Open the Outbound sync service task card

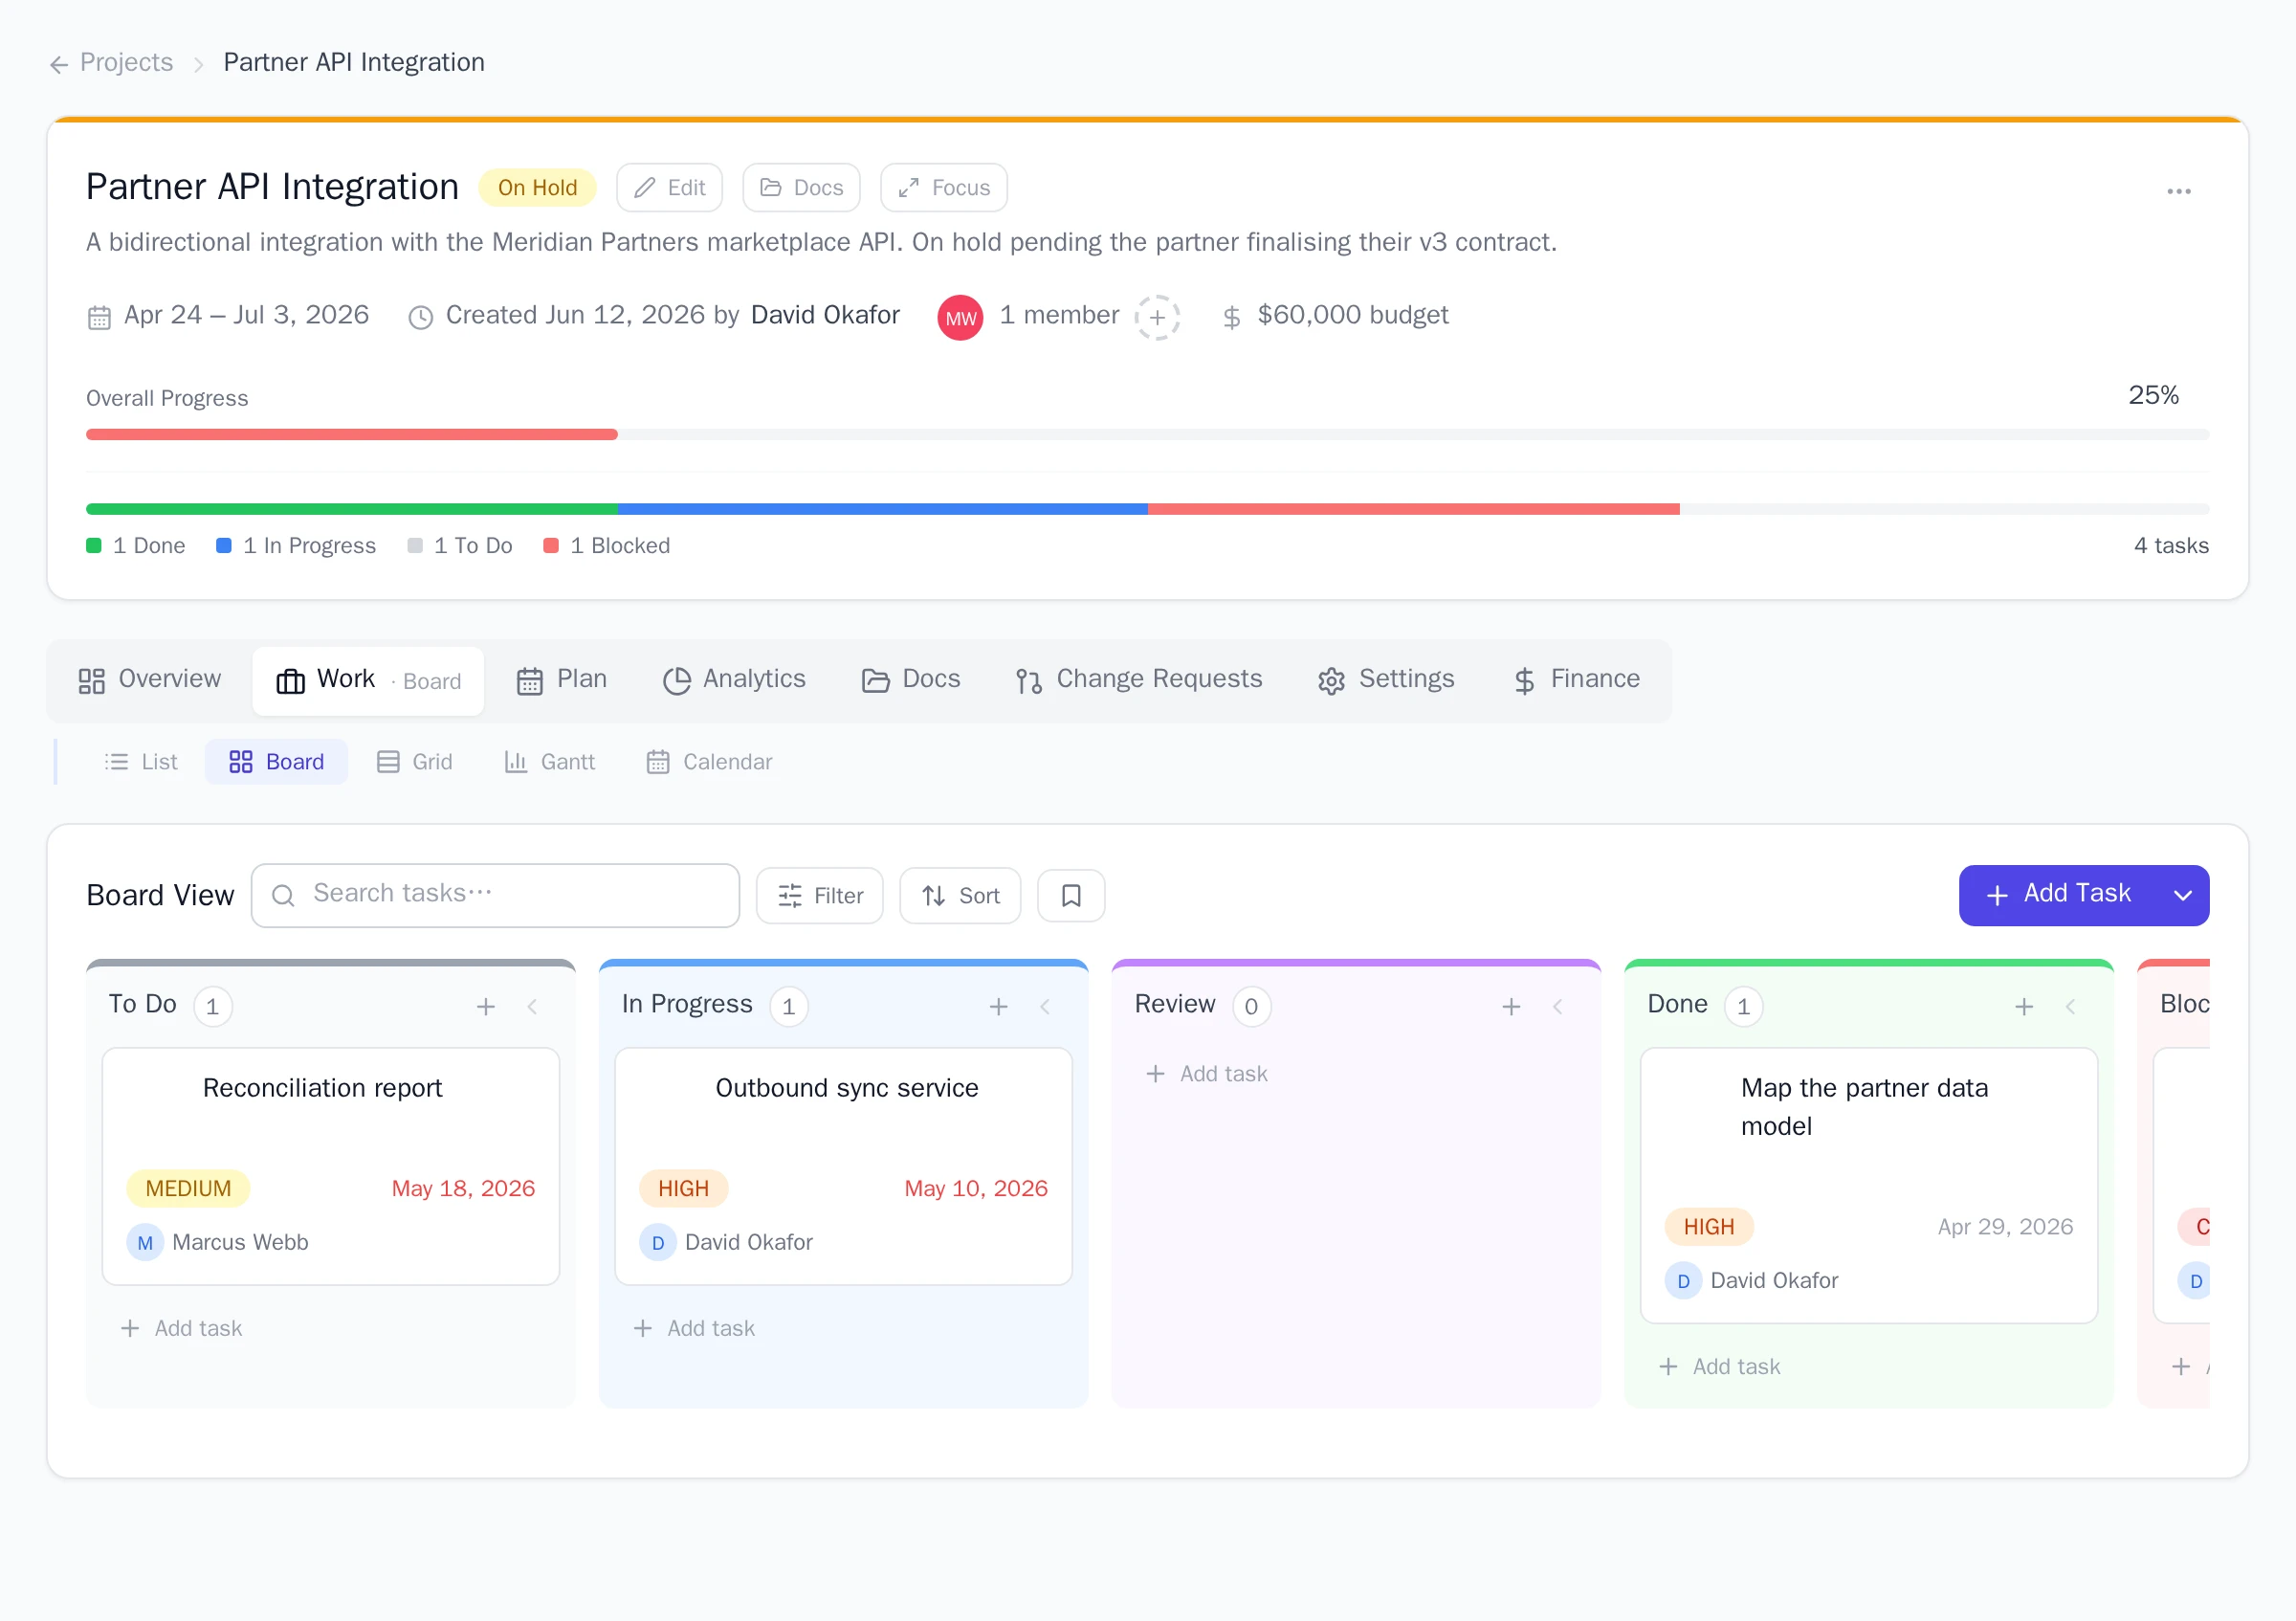coord(844,1166)
